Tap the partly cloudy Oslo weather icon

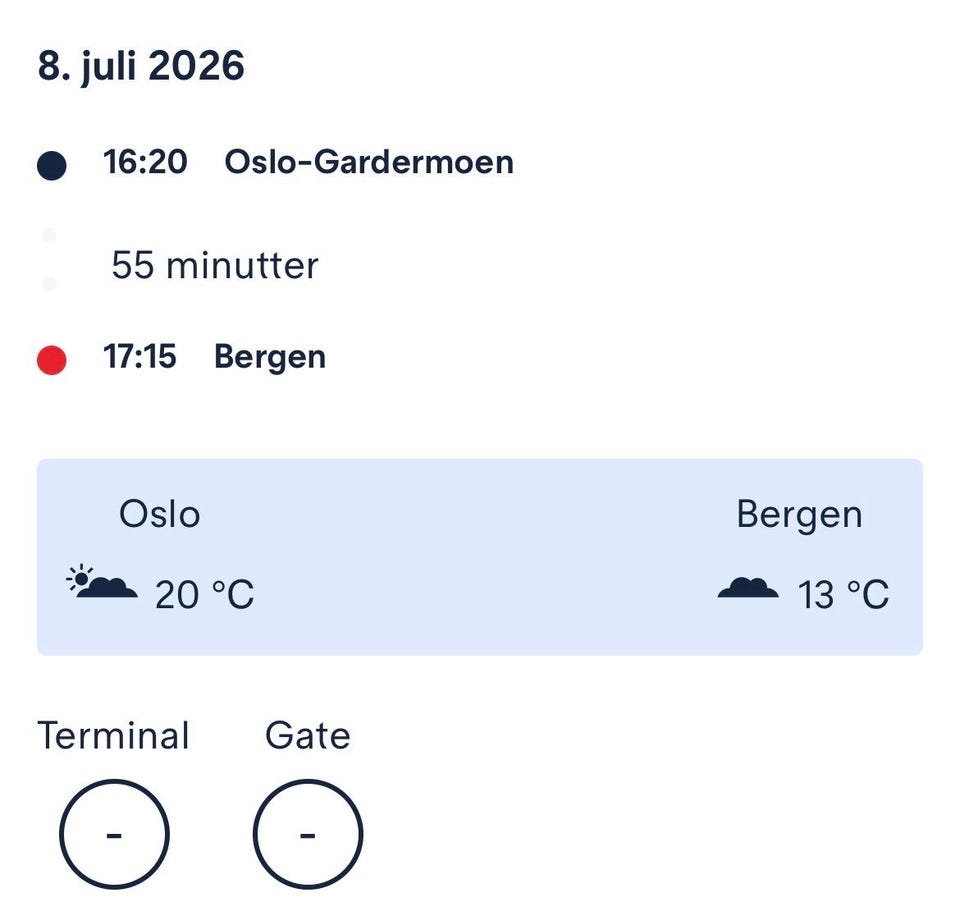click(x=102, y=582)
